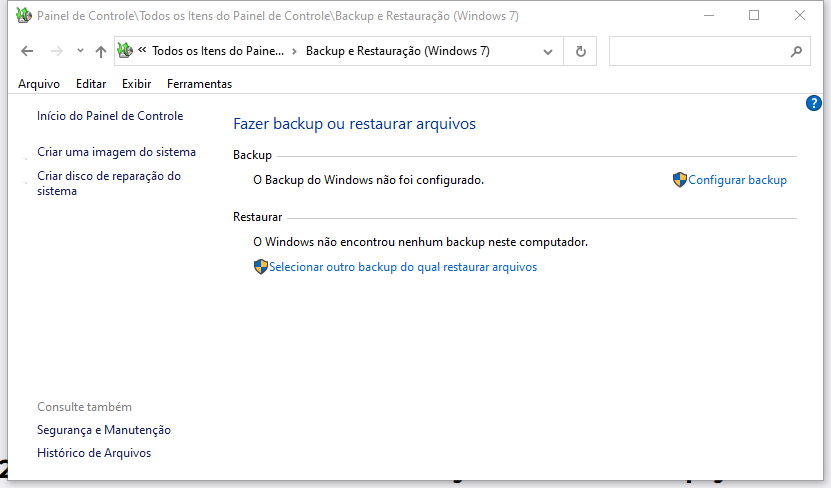Open Histórico de Arquivos link
Viewport: 831px width, 488px height.
tap(94, 453)
